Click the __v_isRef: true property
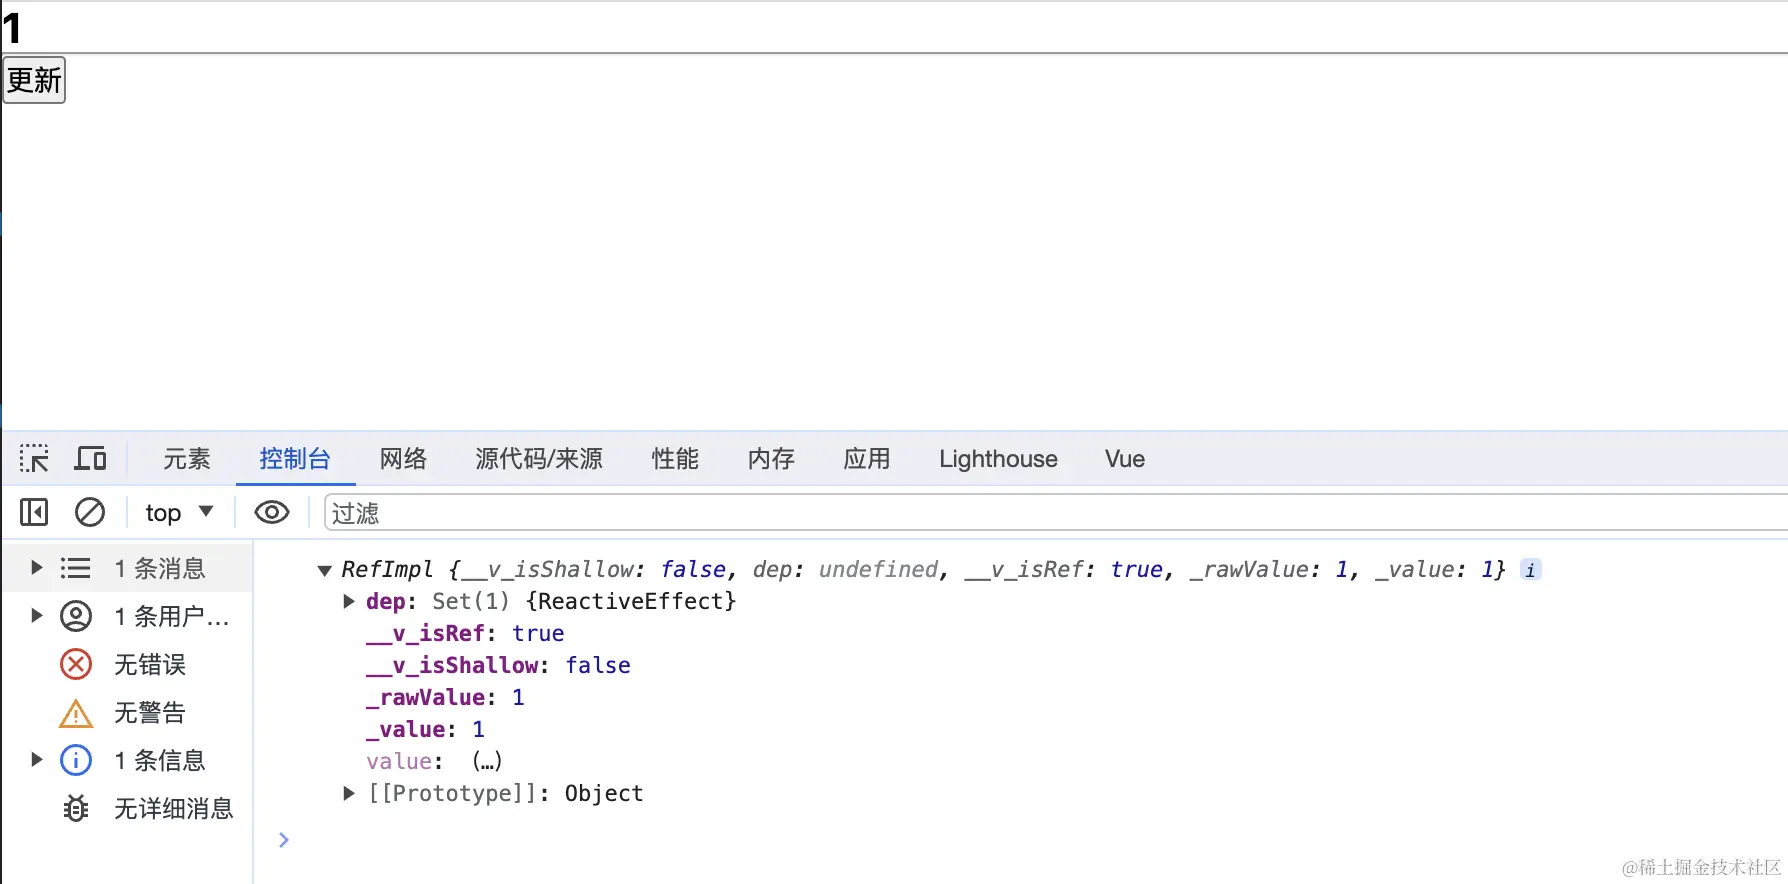 coord(465,633)
